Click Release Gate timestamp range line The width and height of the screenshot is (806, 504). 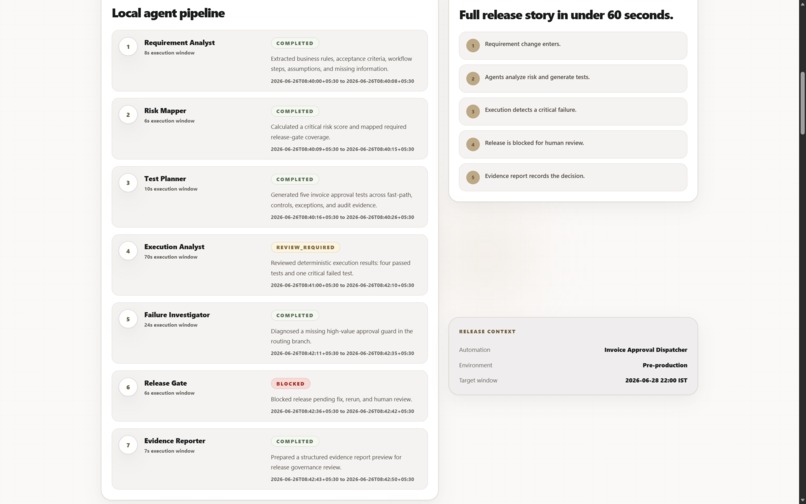tap(342, 411)
